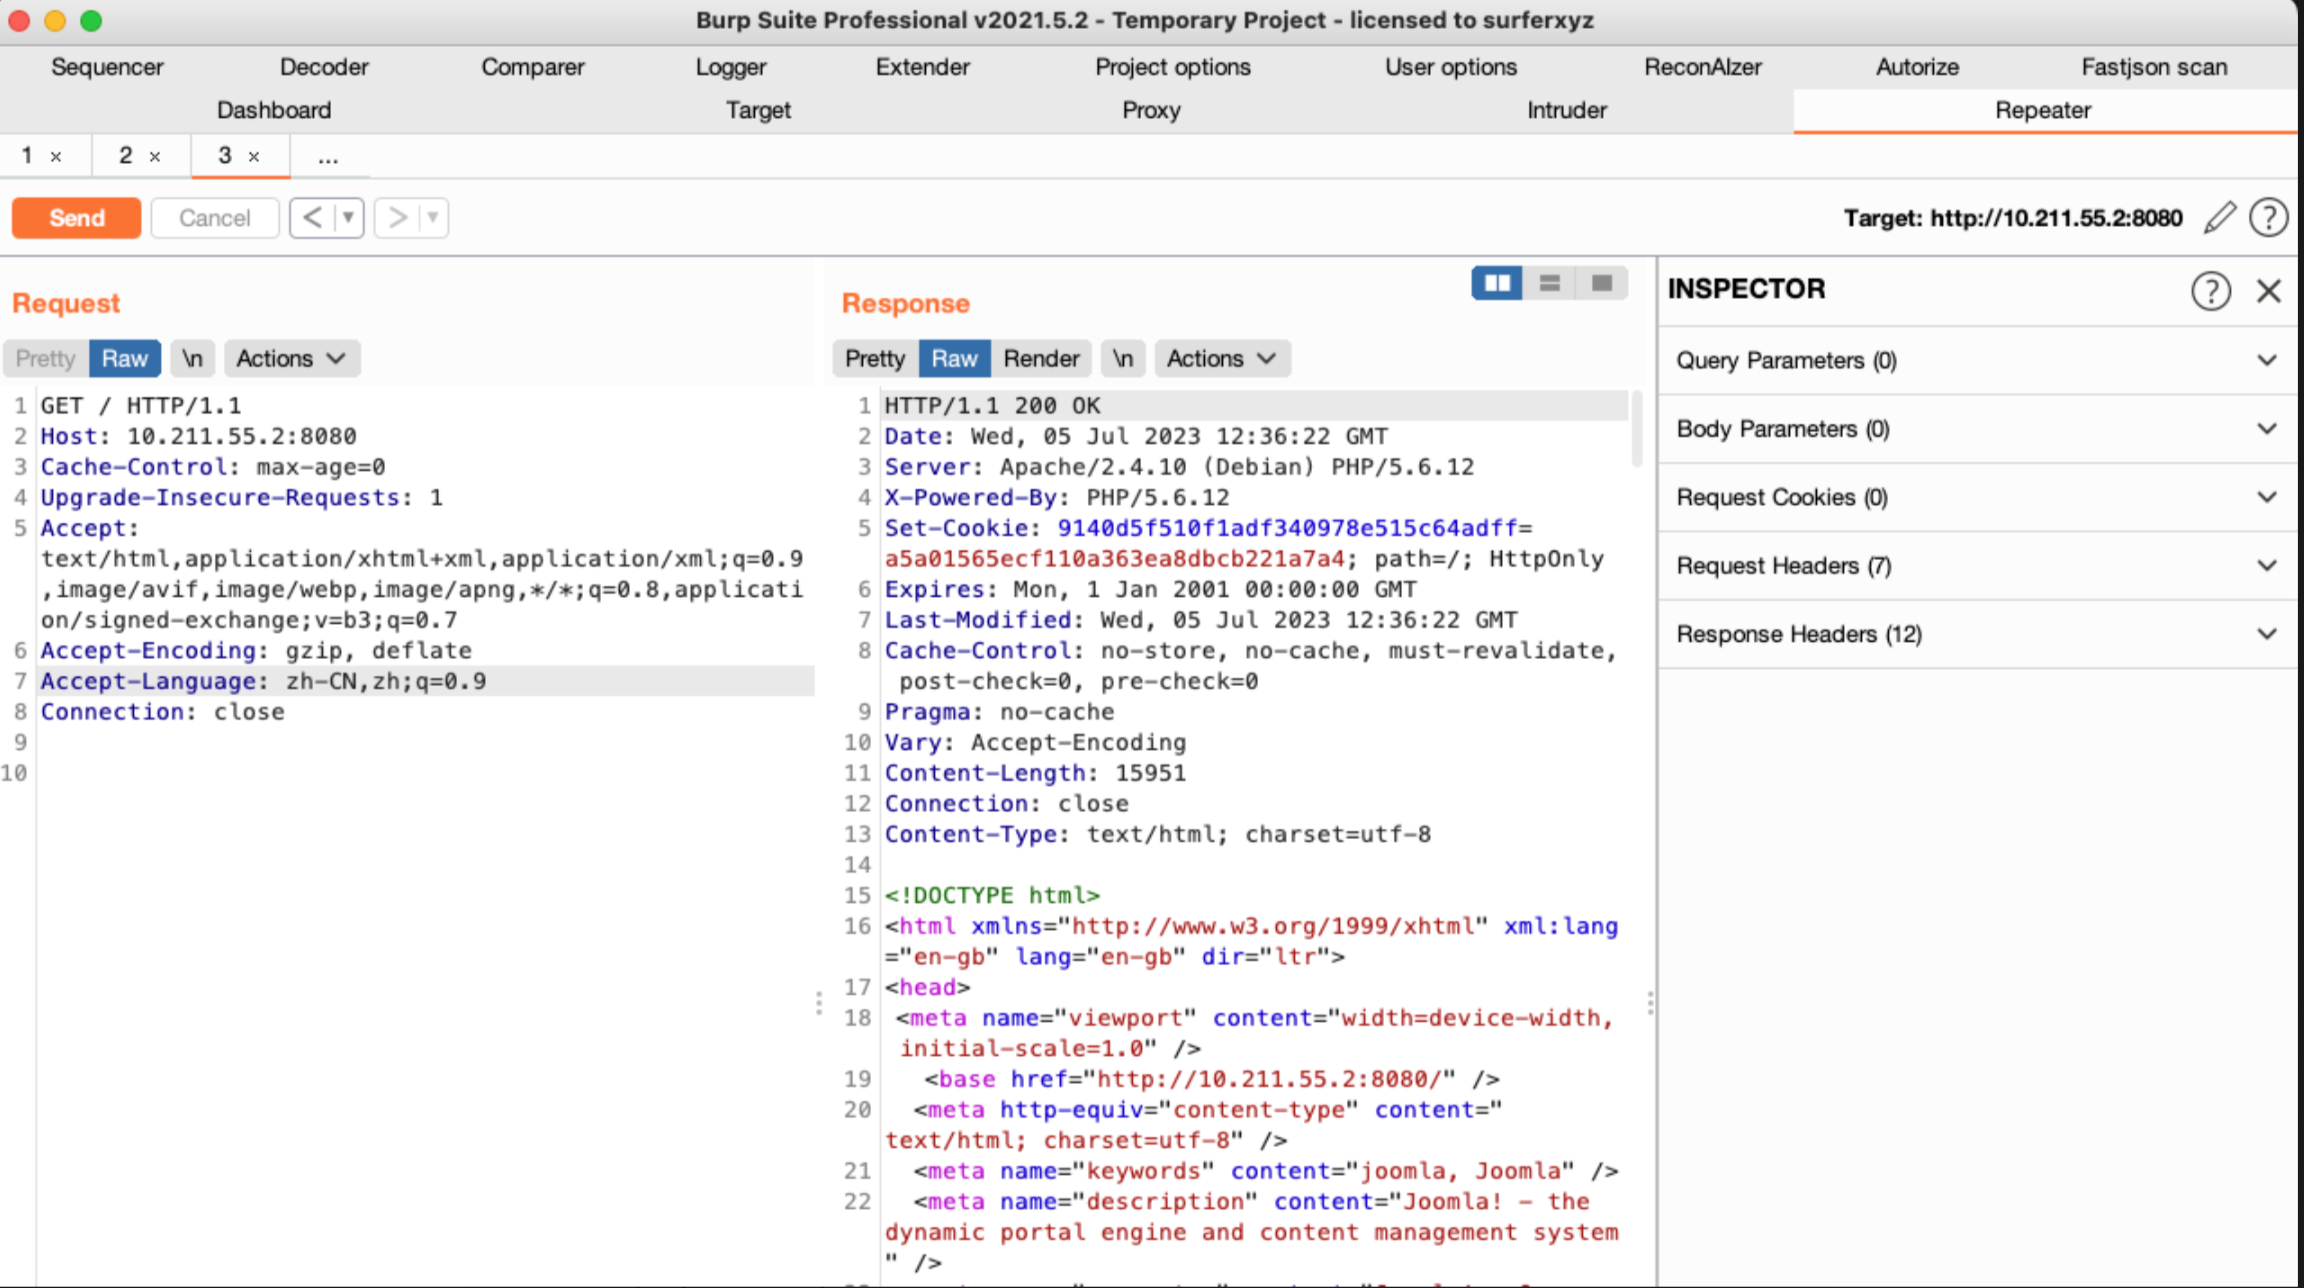Switch request view to Pretty
Viewport: 2304px width, 1288px height.
(45, 359)
